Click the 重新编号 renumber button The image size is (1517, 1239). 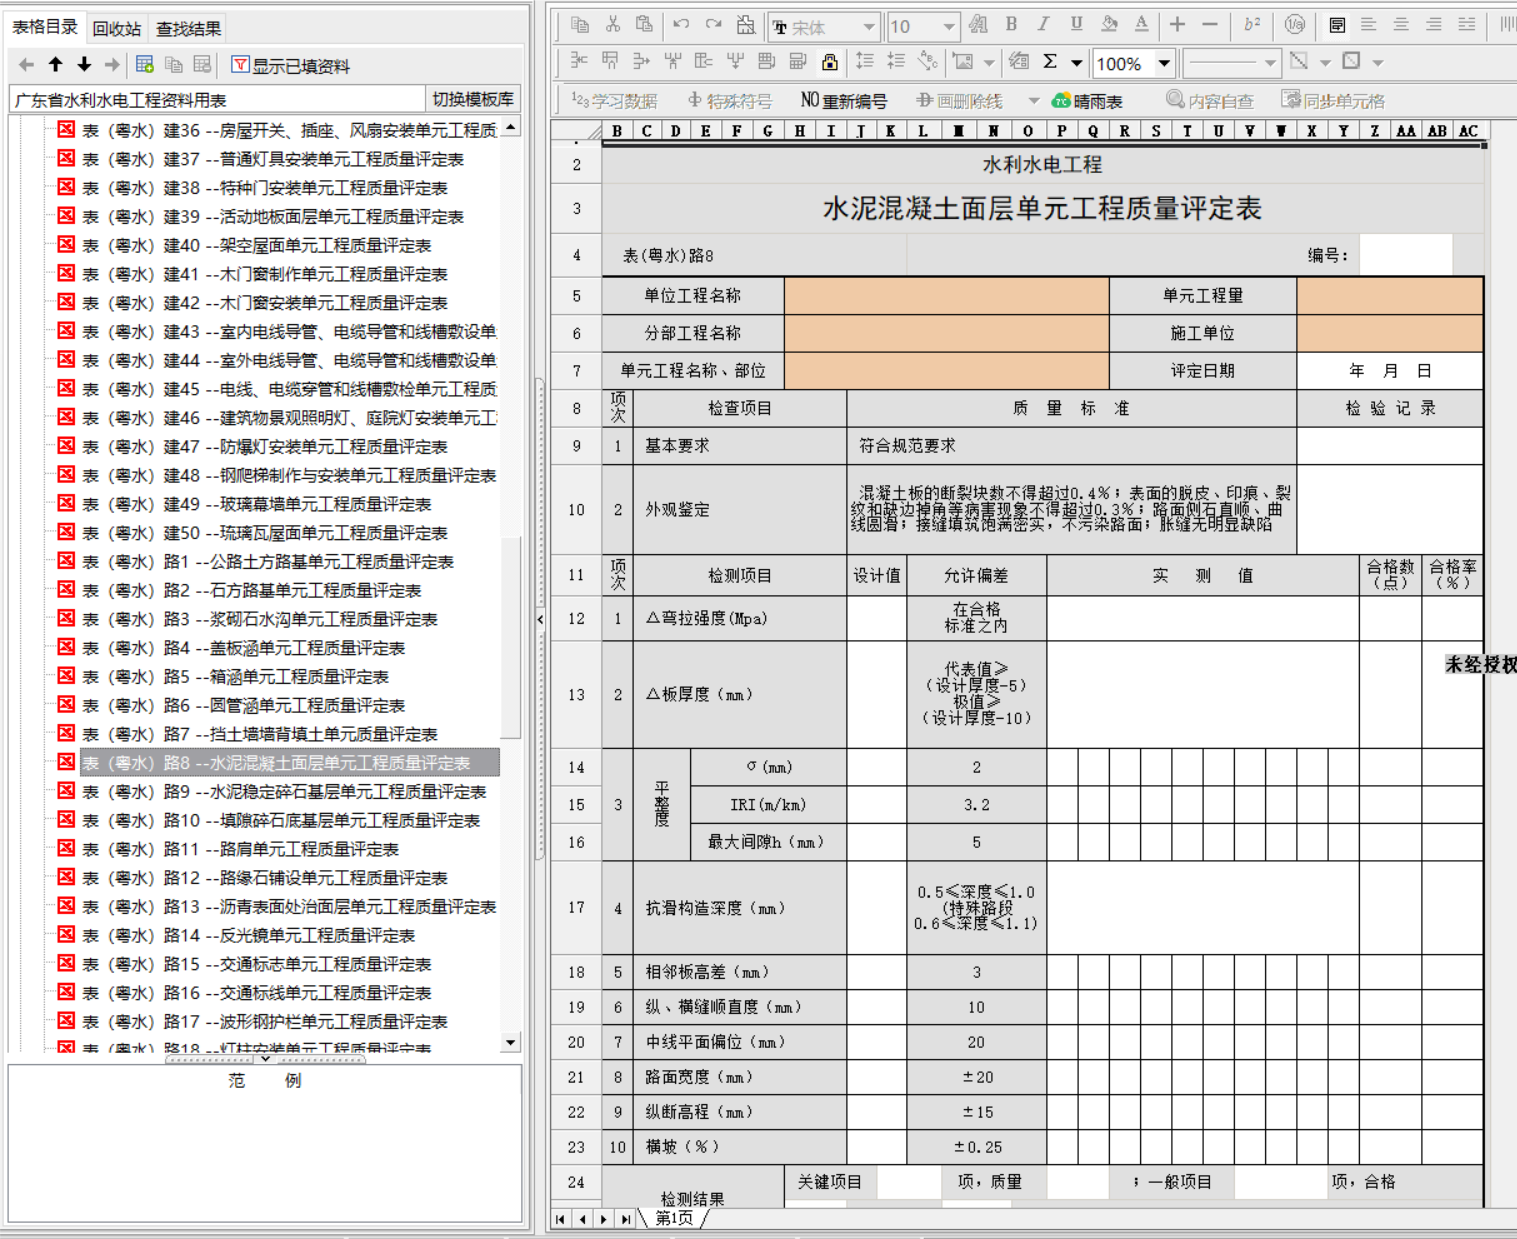tap(844, 101)
